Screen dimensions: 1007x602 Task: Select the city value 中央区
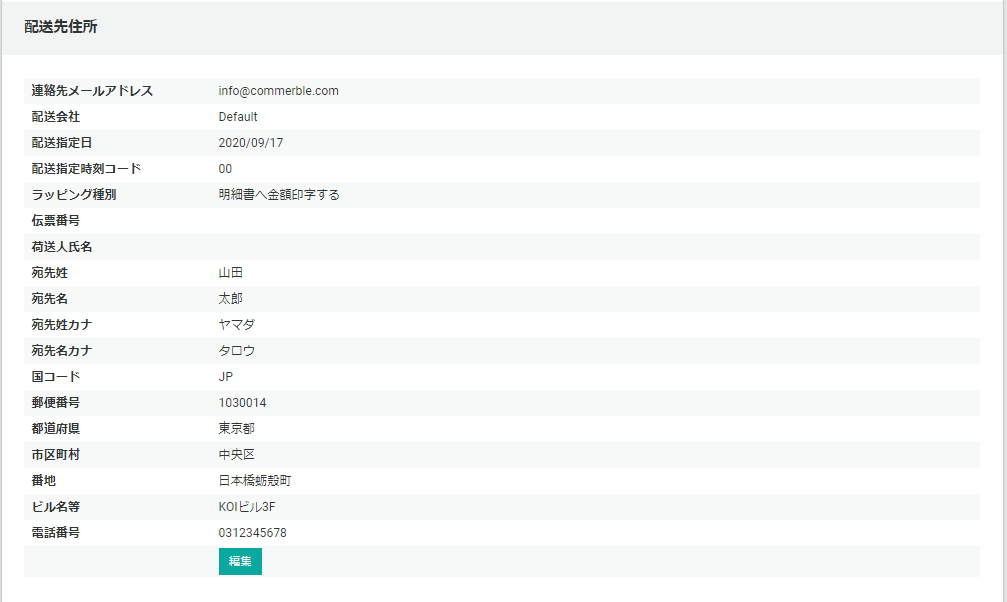[x=236, y=455]
